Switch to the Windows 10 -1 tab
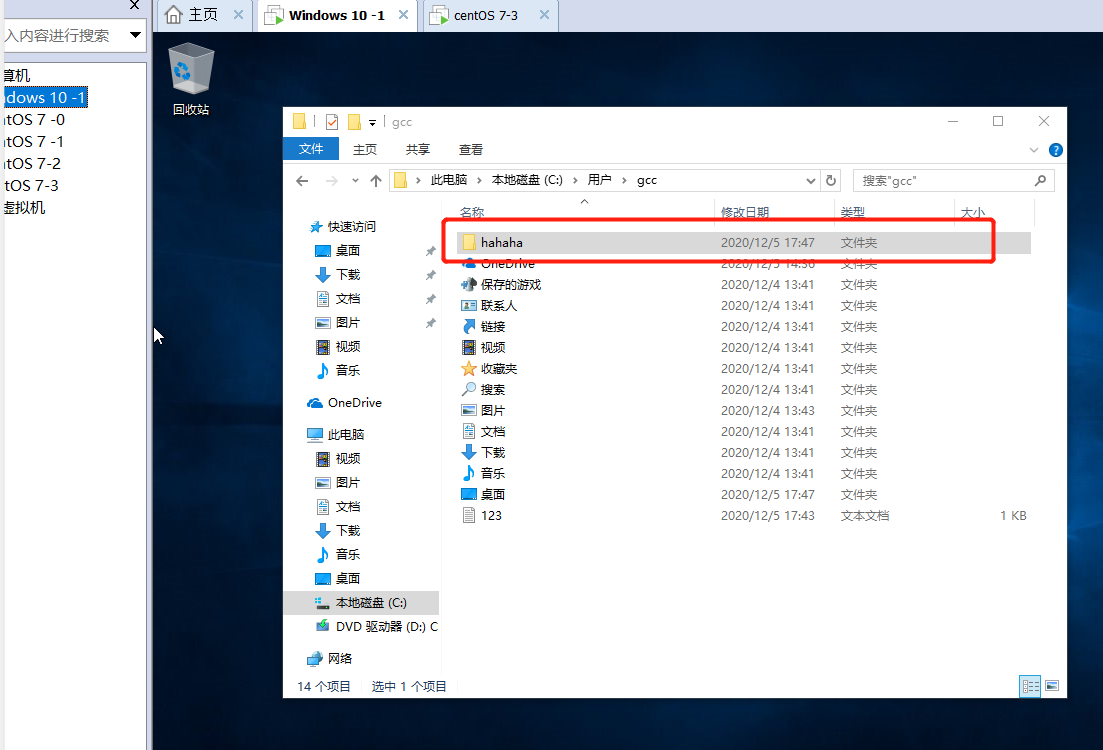Image resolution: width=1103 pixels, height=750 pixels. coord(337,15)
